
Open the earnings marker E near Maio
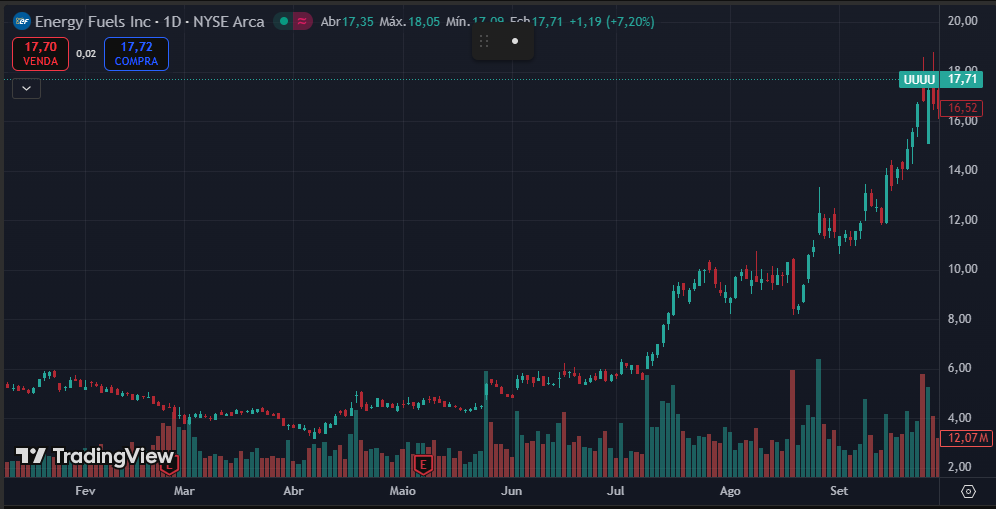[422, 465]
